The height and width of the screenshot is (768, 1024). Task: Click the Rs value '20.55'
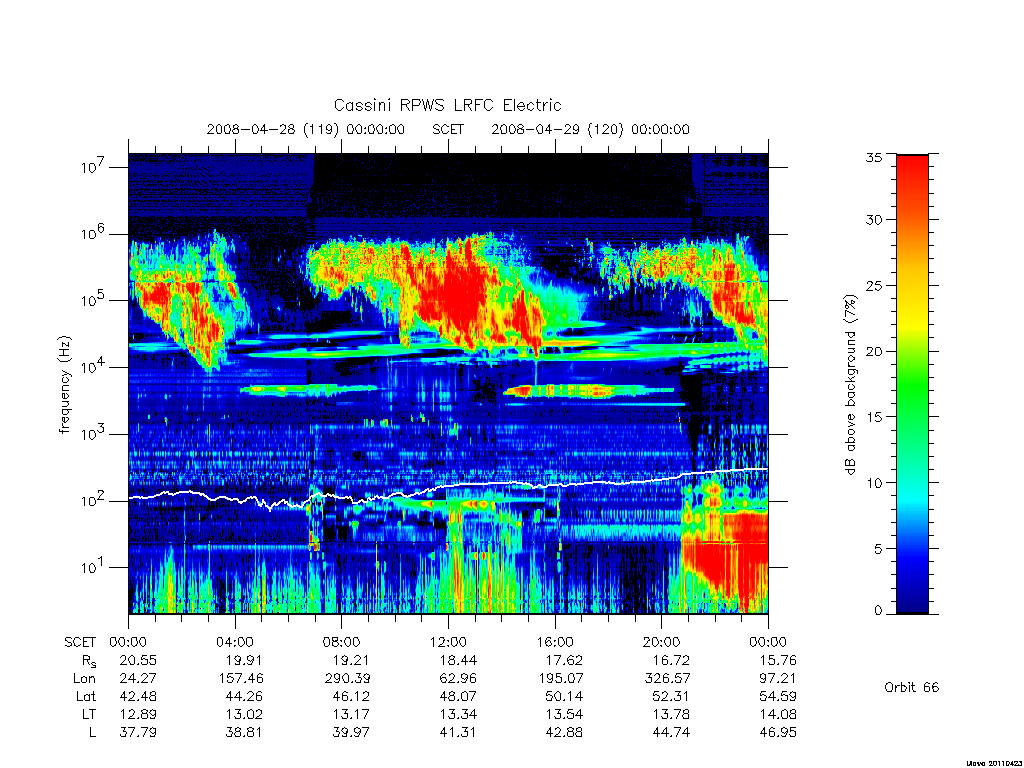138,660
